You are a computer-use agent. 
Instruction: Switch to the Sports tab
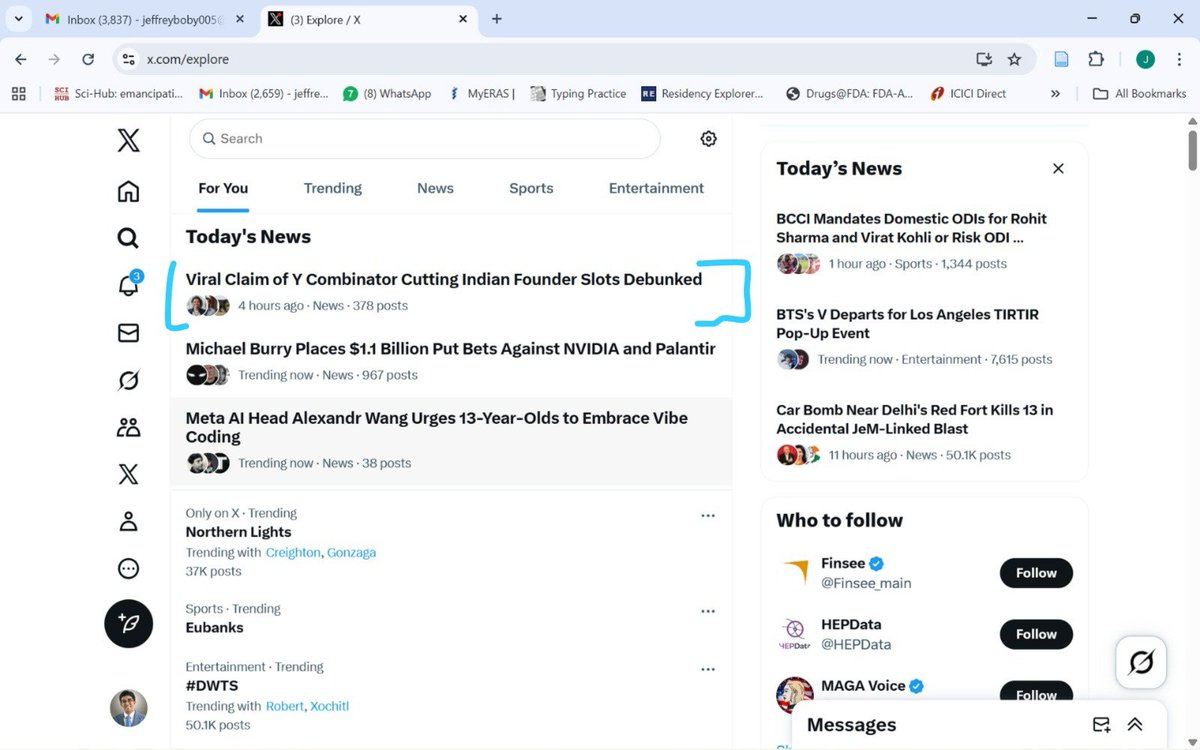[531, 188]
